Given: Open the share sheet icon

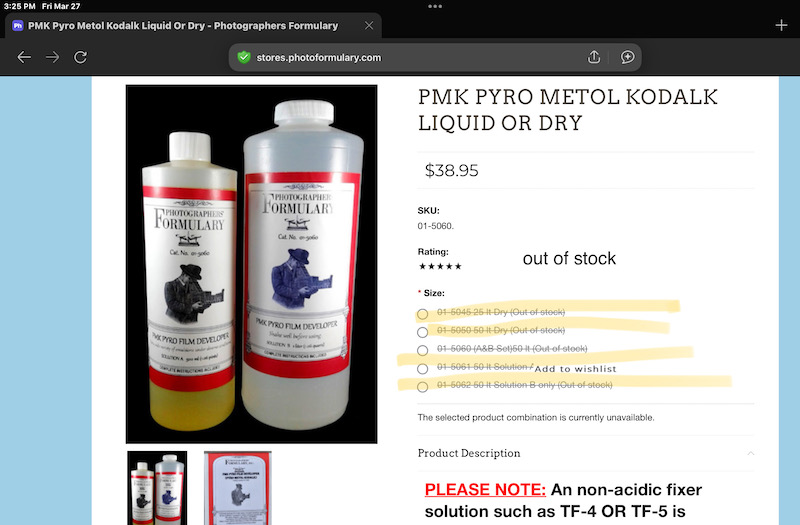Looking at the screenshot, I should click(x=594, y=57).
